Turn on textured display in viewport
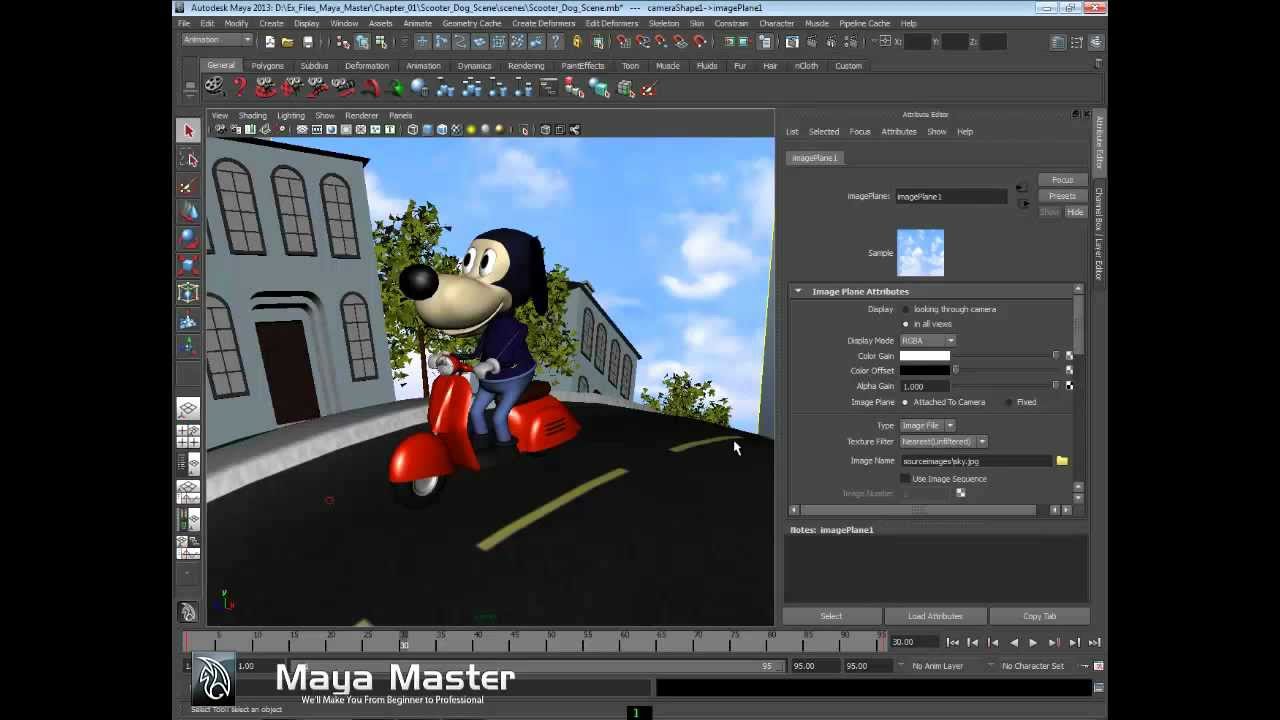The image size is (1280, 720). click(x=456, y=130)
